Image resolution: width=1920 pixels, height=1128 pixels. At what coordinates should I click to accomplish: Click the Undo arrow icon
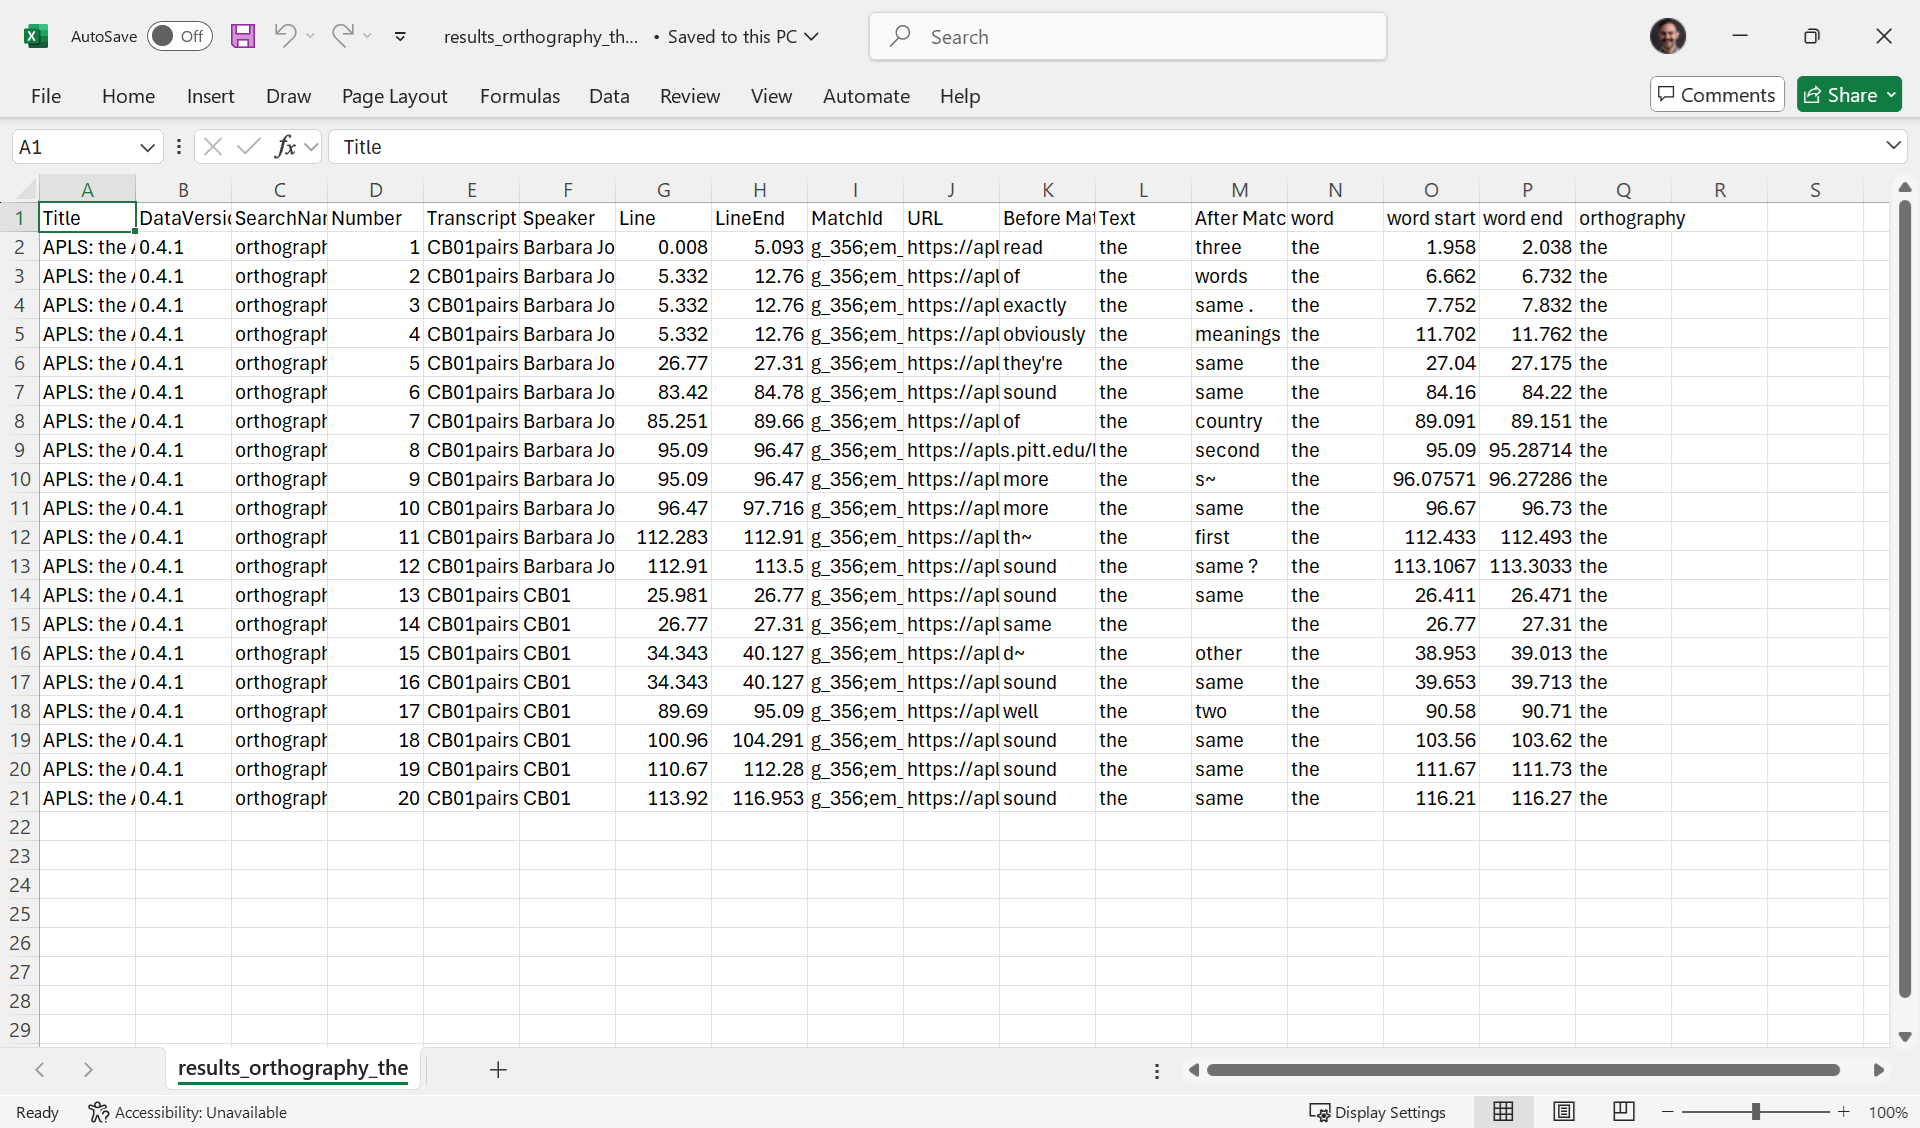(x=285, y=36)
